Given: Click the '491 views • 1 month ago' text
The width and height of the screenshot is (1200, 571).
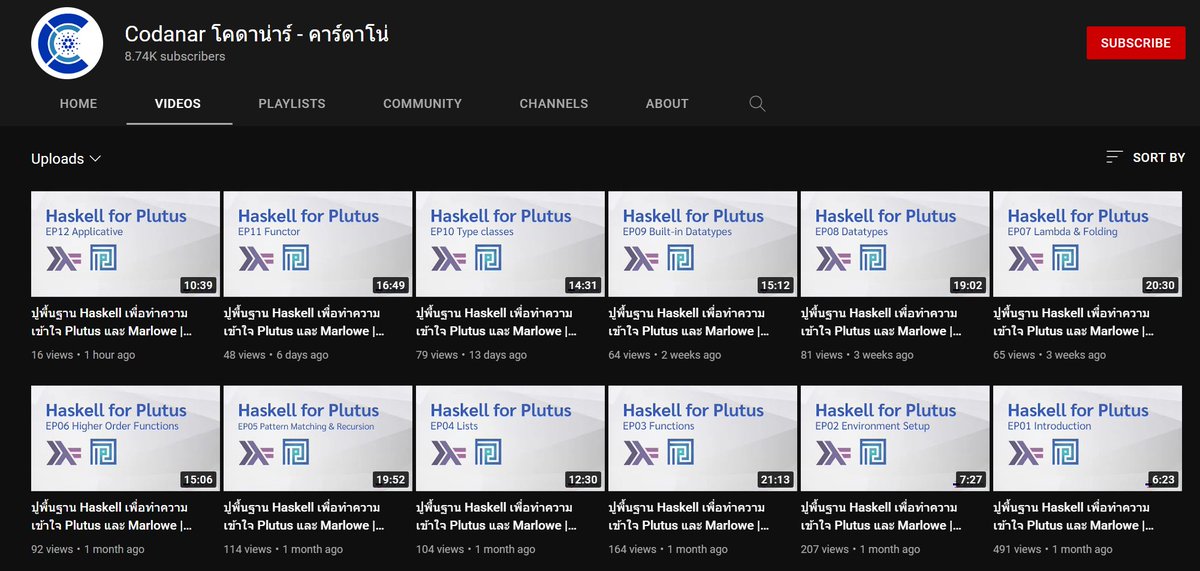Looking at the screenshot, I should tap(1053, 549).
